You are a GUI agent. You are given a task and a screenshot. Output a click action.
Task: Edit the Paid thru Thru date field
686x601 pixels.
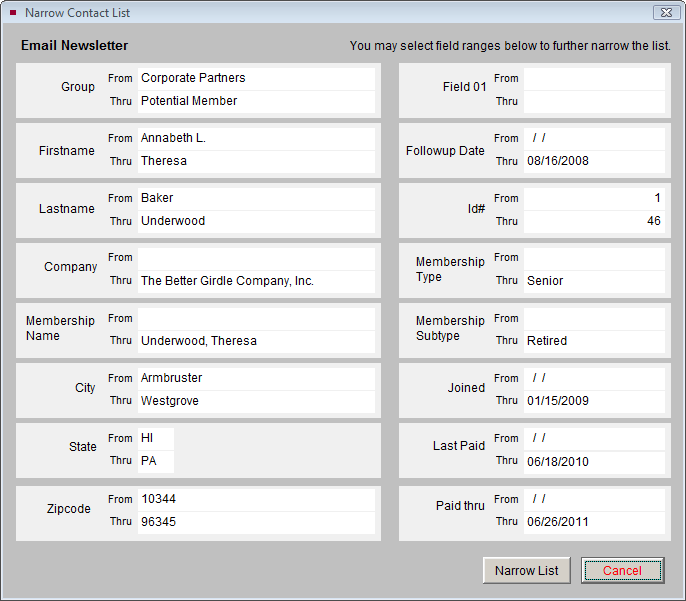pyautogui.click(x=593, y=521)
